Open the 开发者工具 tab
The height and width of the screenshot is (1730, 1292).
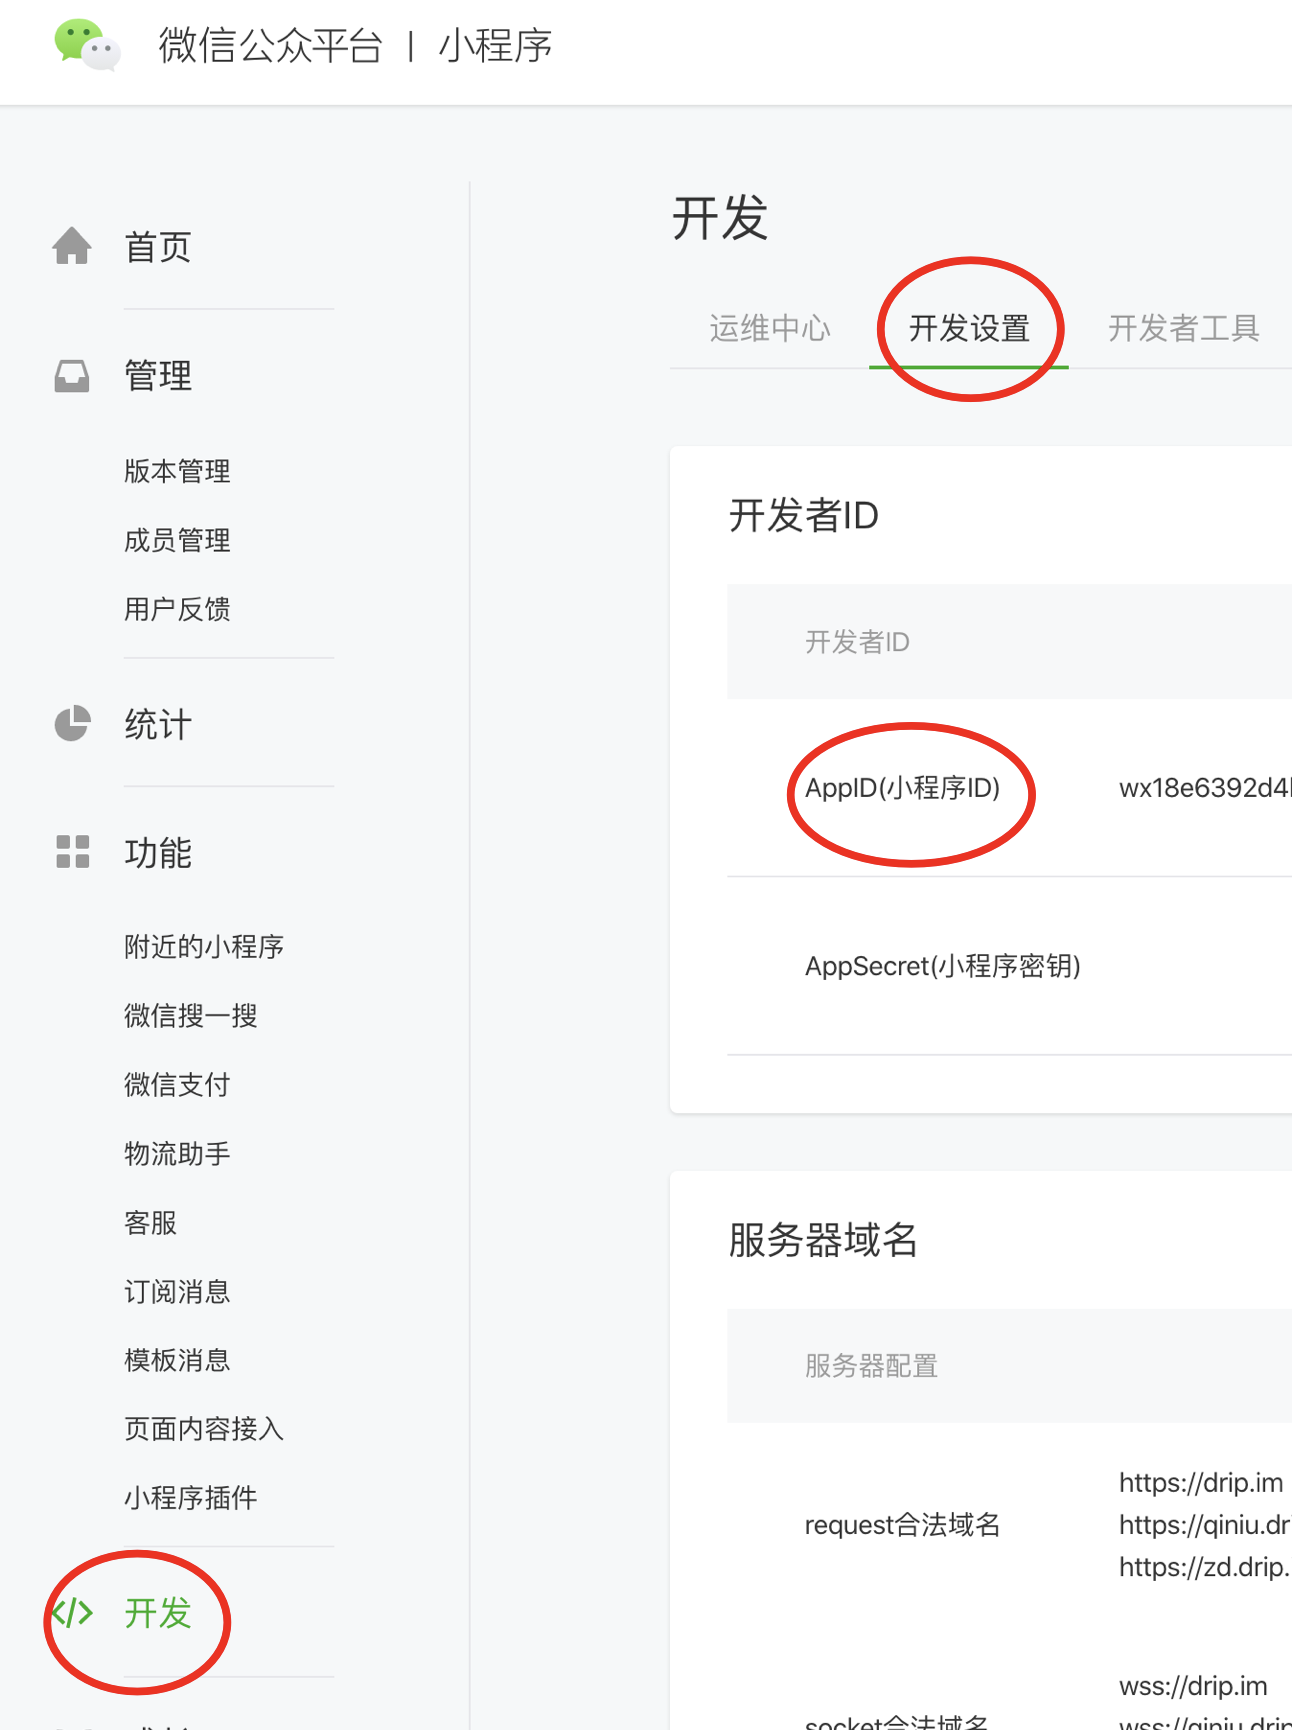pyautogui.click(x=1183, y=328)
